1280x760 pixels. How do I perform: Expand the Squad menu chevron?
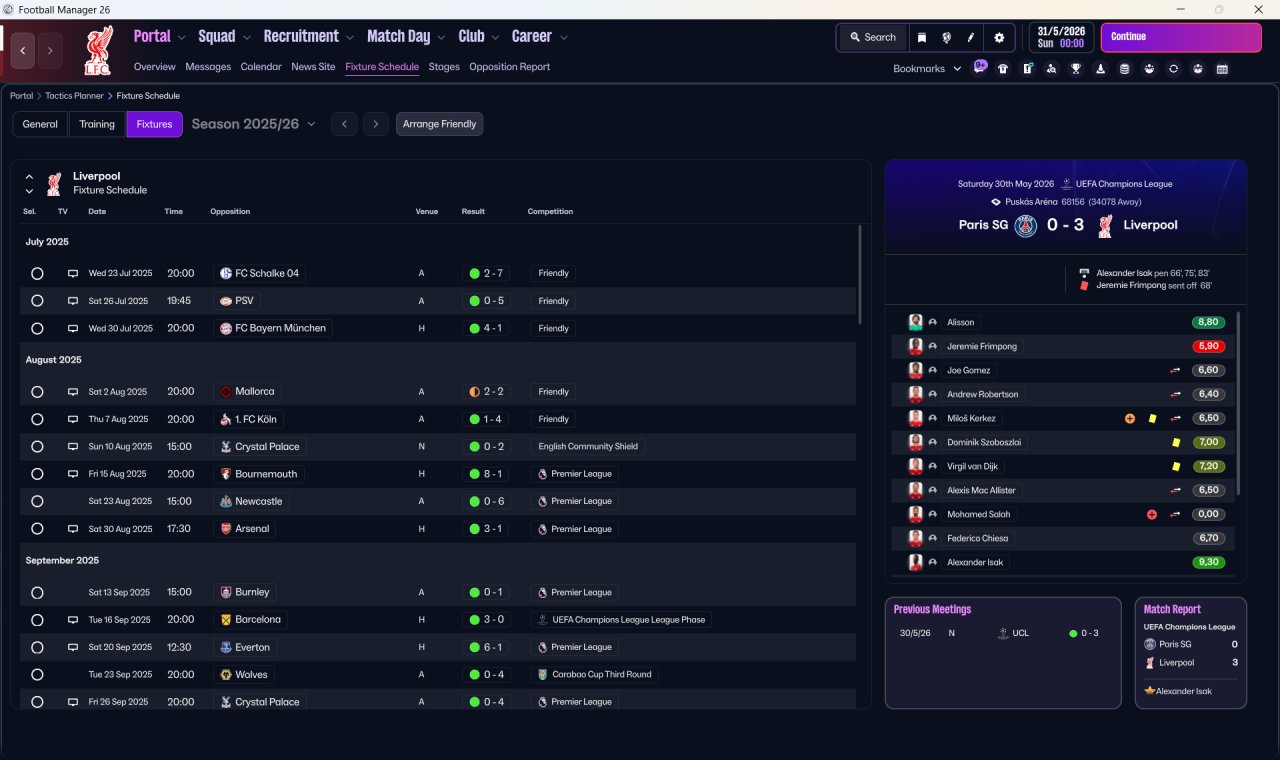tap(246, 38)
